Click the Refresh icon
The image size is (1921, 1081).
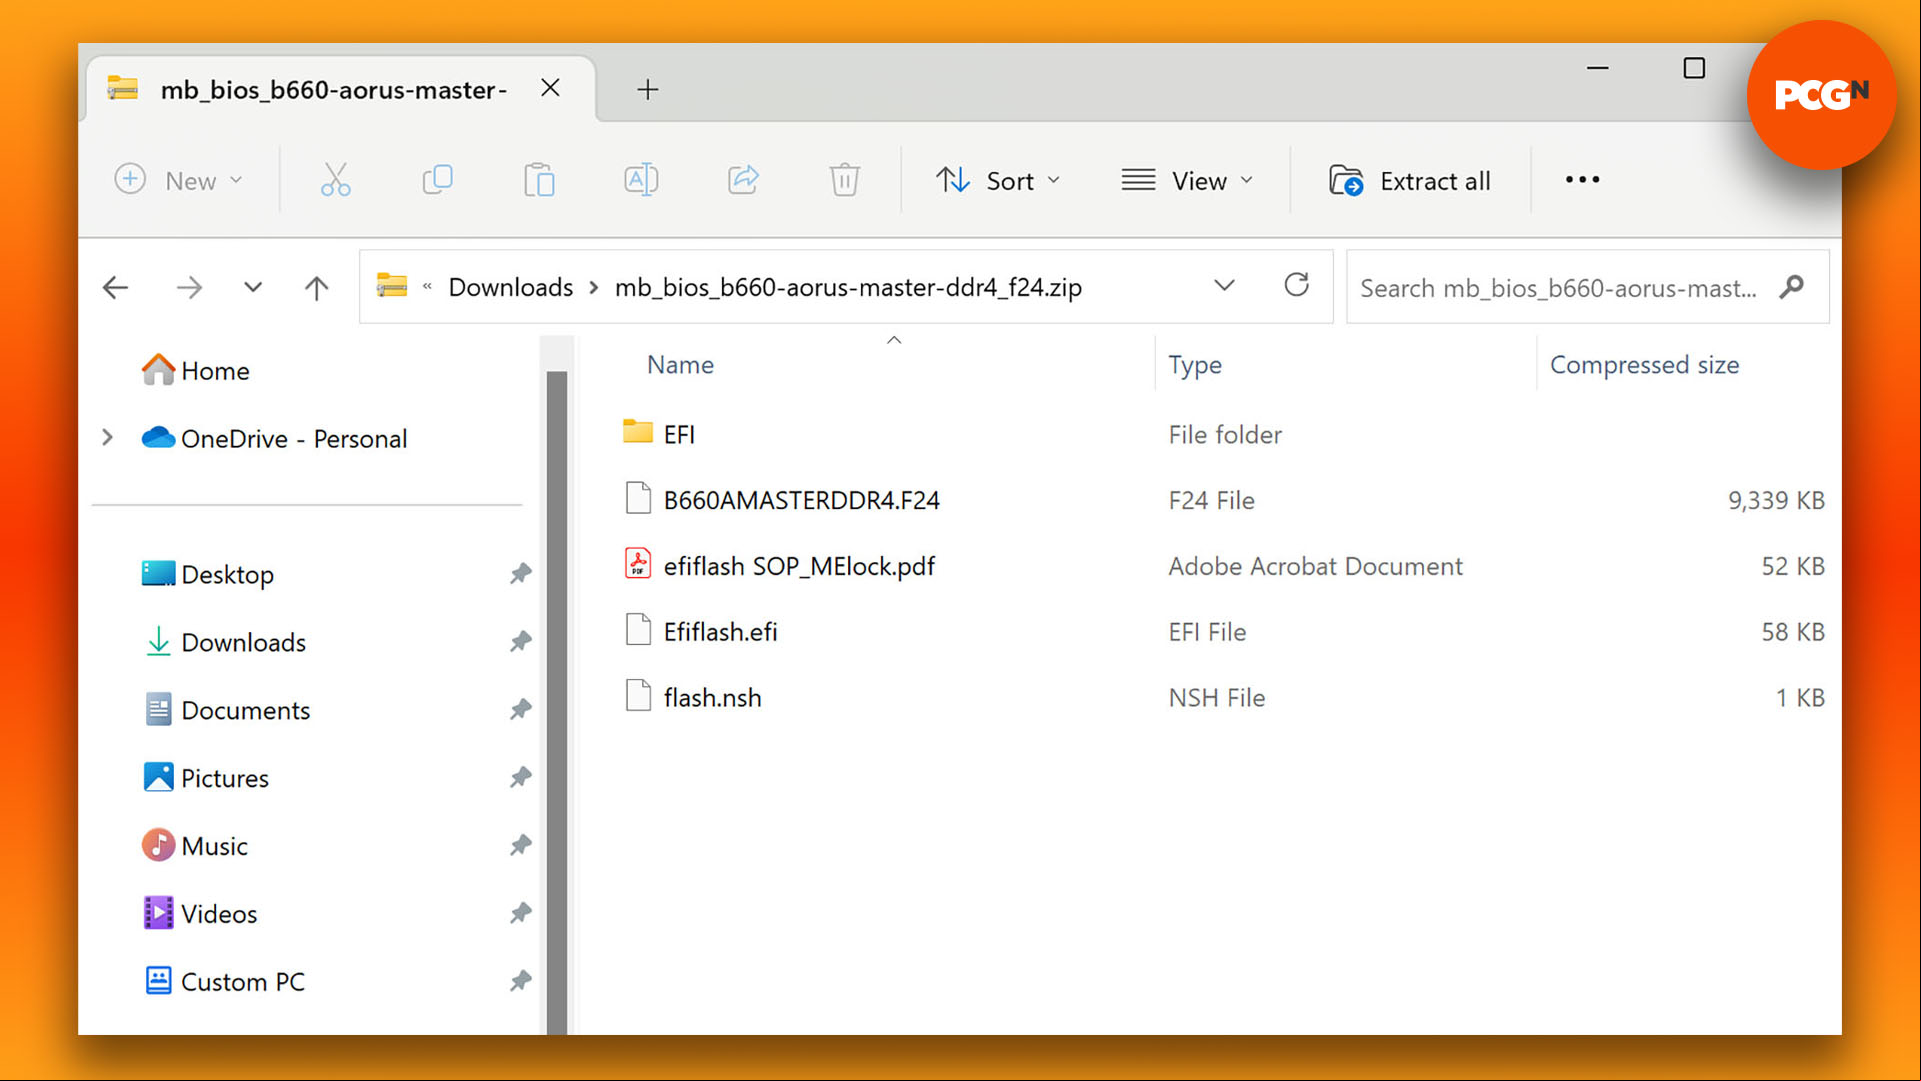1296,286
